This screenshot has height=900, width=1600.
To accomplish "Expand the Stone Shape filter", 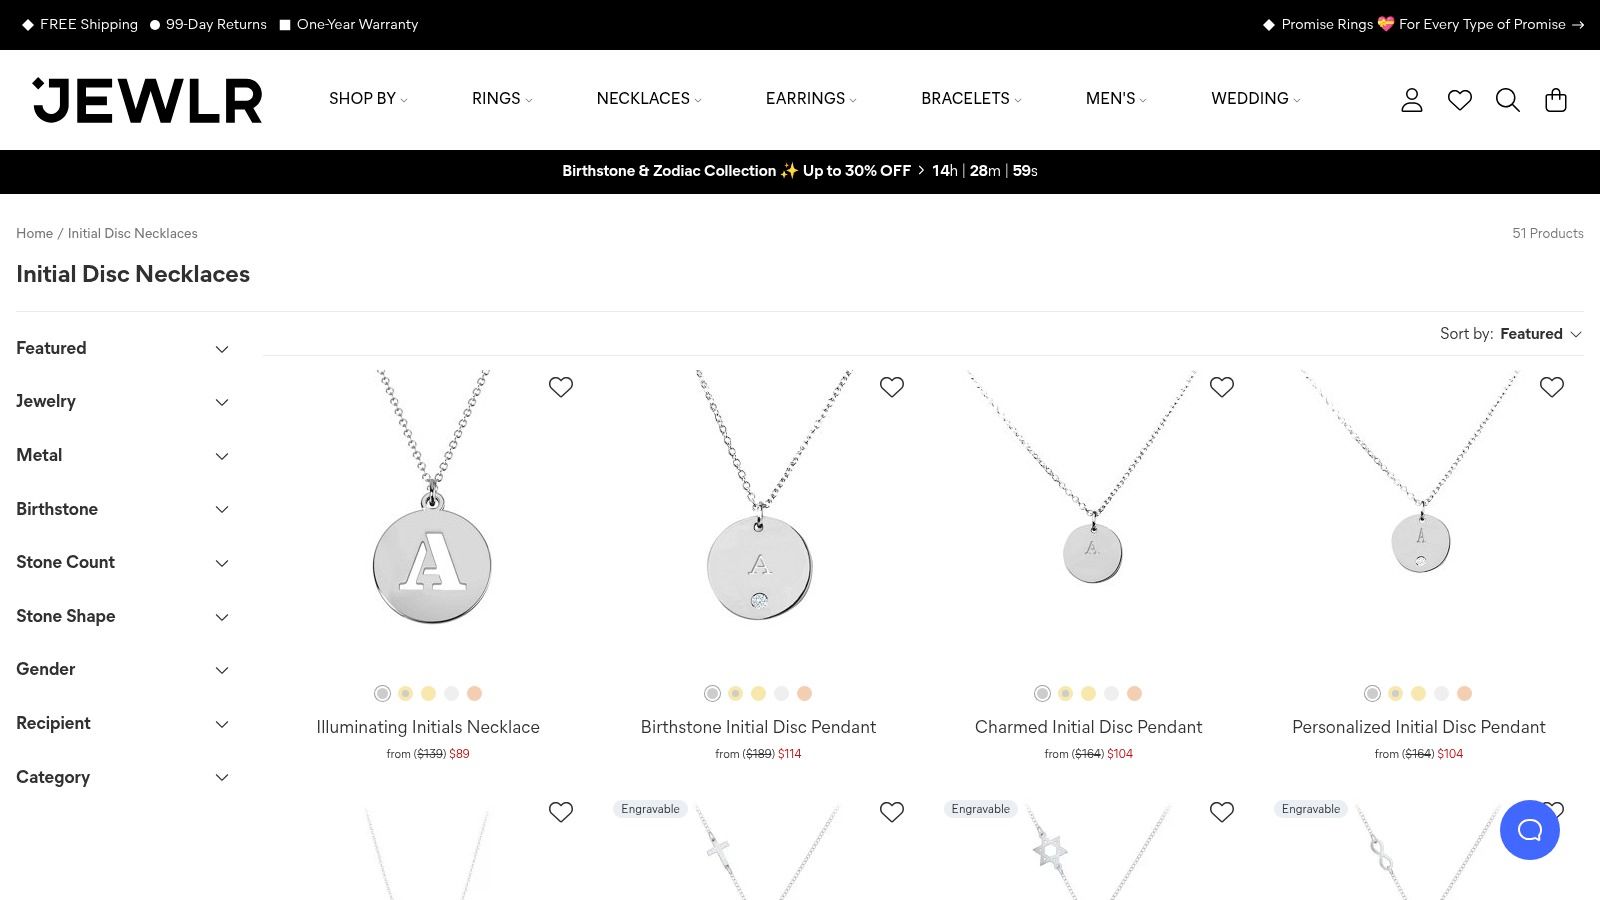I will tap(123, 616).
